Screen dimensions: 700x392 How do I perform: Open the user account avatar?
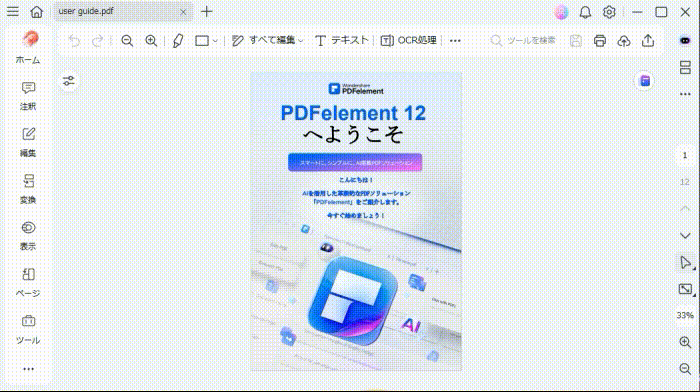(561, 12)
